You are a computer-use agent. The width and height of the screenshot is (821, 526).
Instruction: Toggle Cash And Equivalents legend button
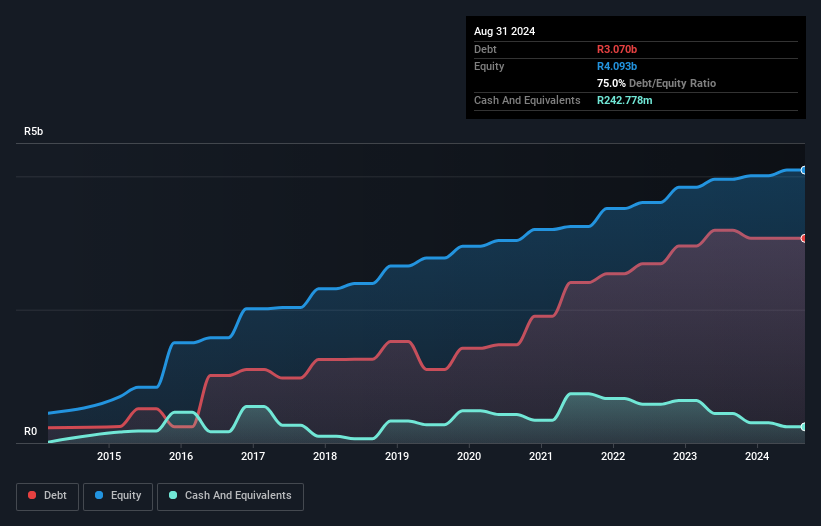pos(230,496)
